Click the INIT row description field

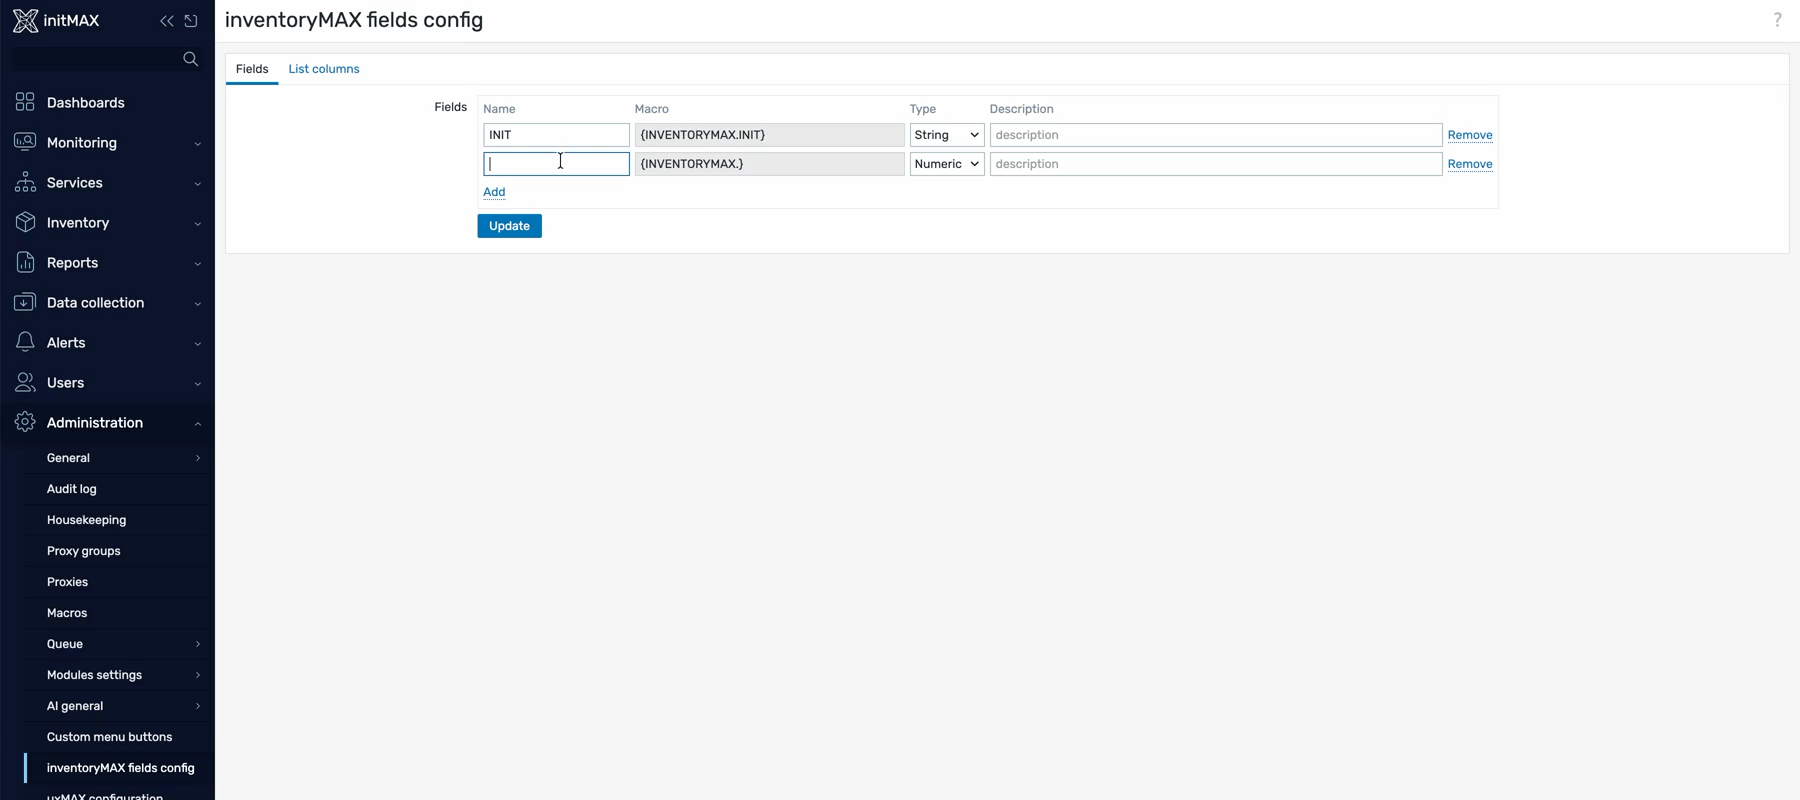(x=1215, y=135)
